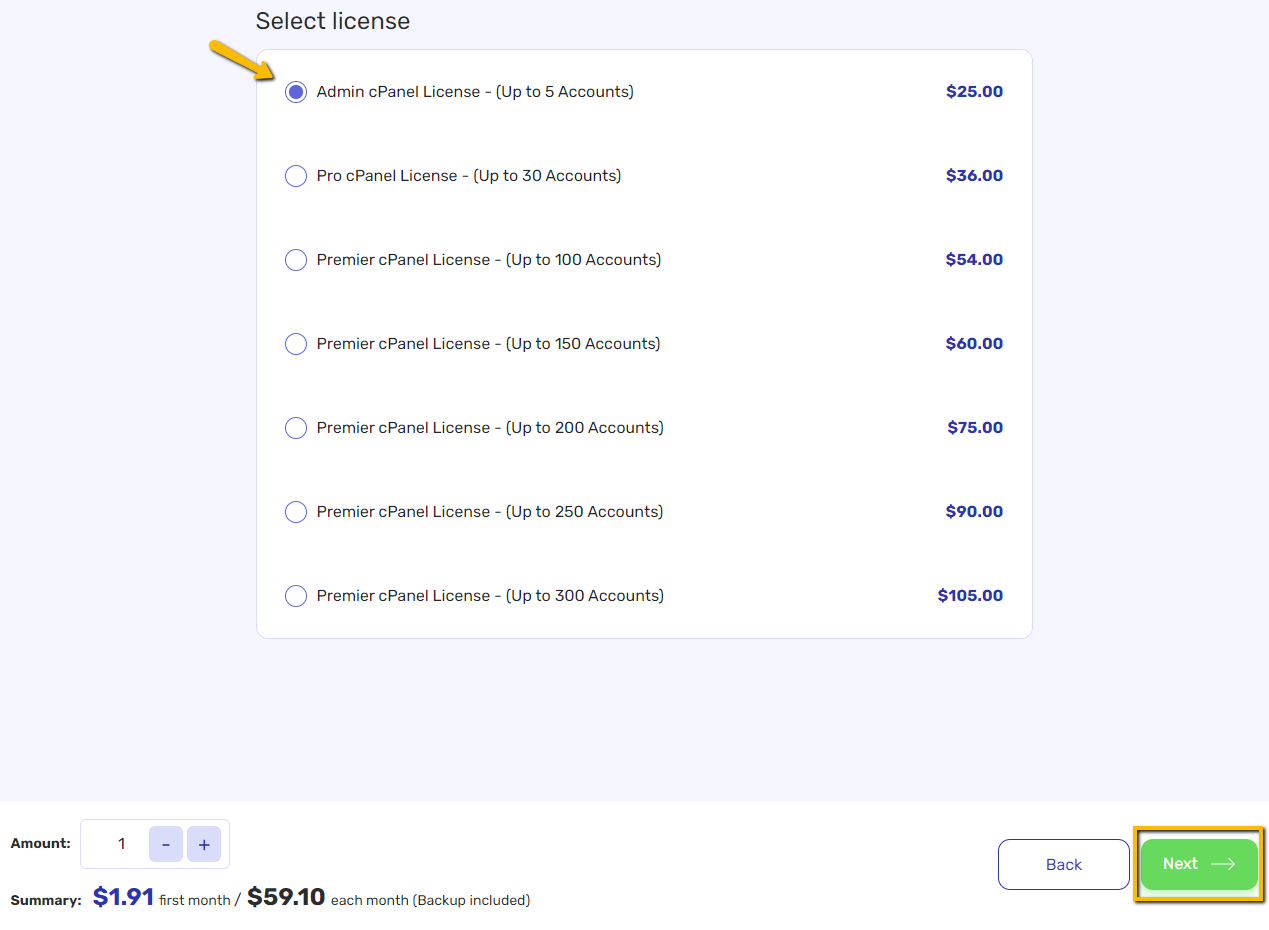Select Premier license for 250 Accounts

[296, 512]
